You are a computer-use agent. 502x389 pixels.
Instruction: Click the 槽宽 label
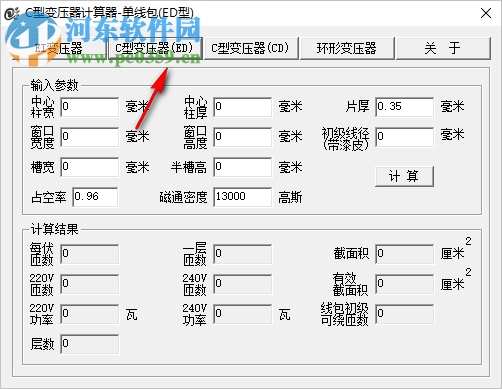point(42,167)
